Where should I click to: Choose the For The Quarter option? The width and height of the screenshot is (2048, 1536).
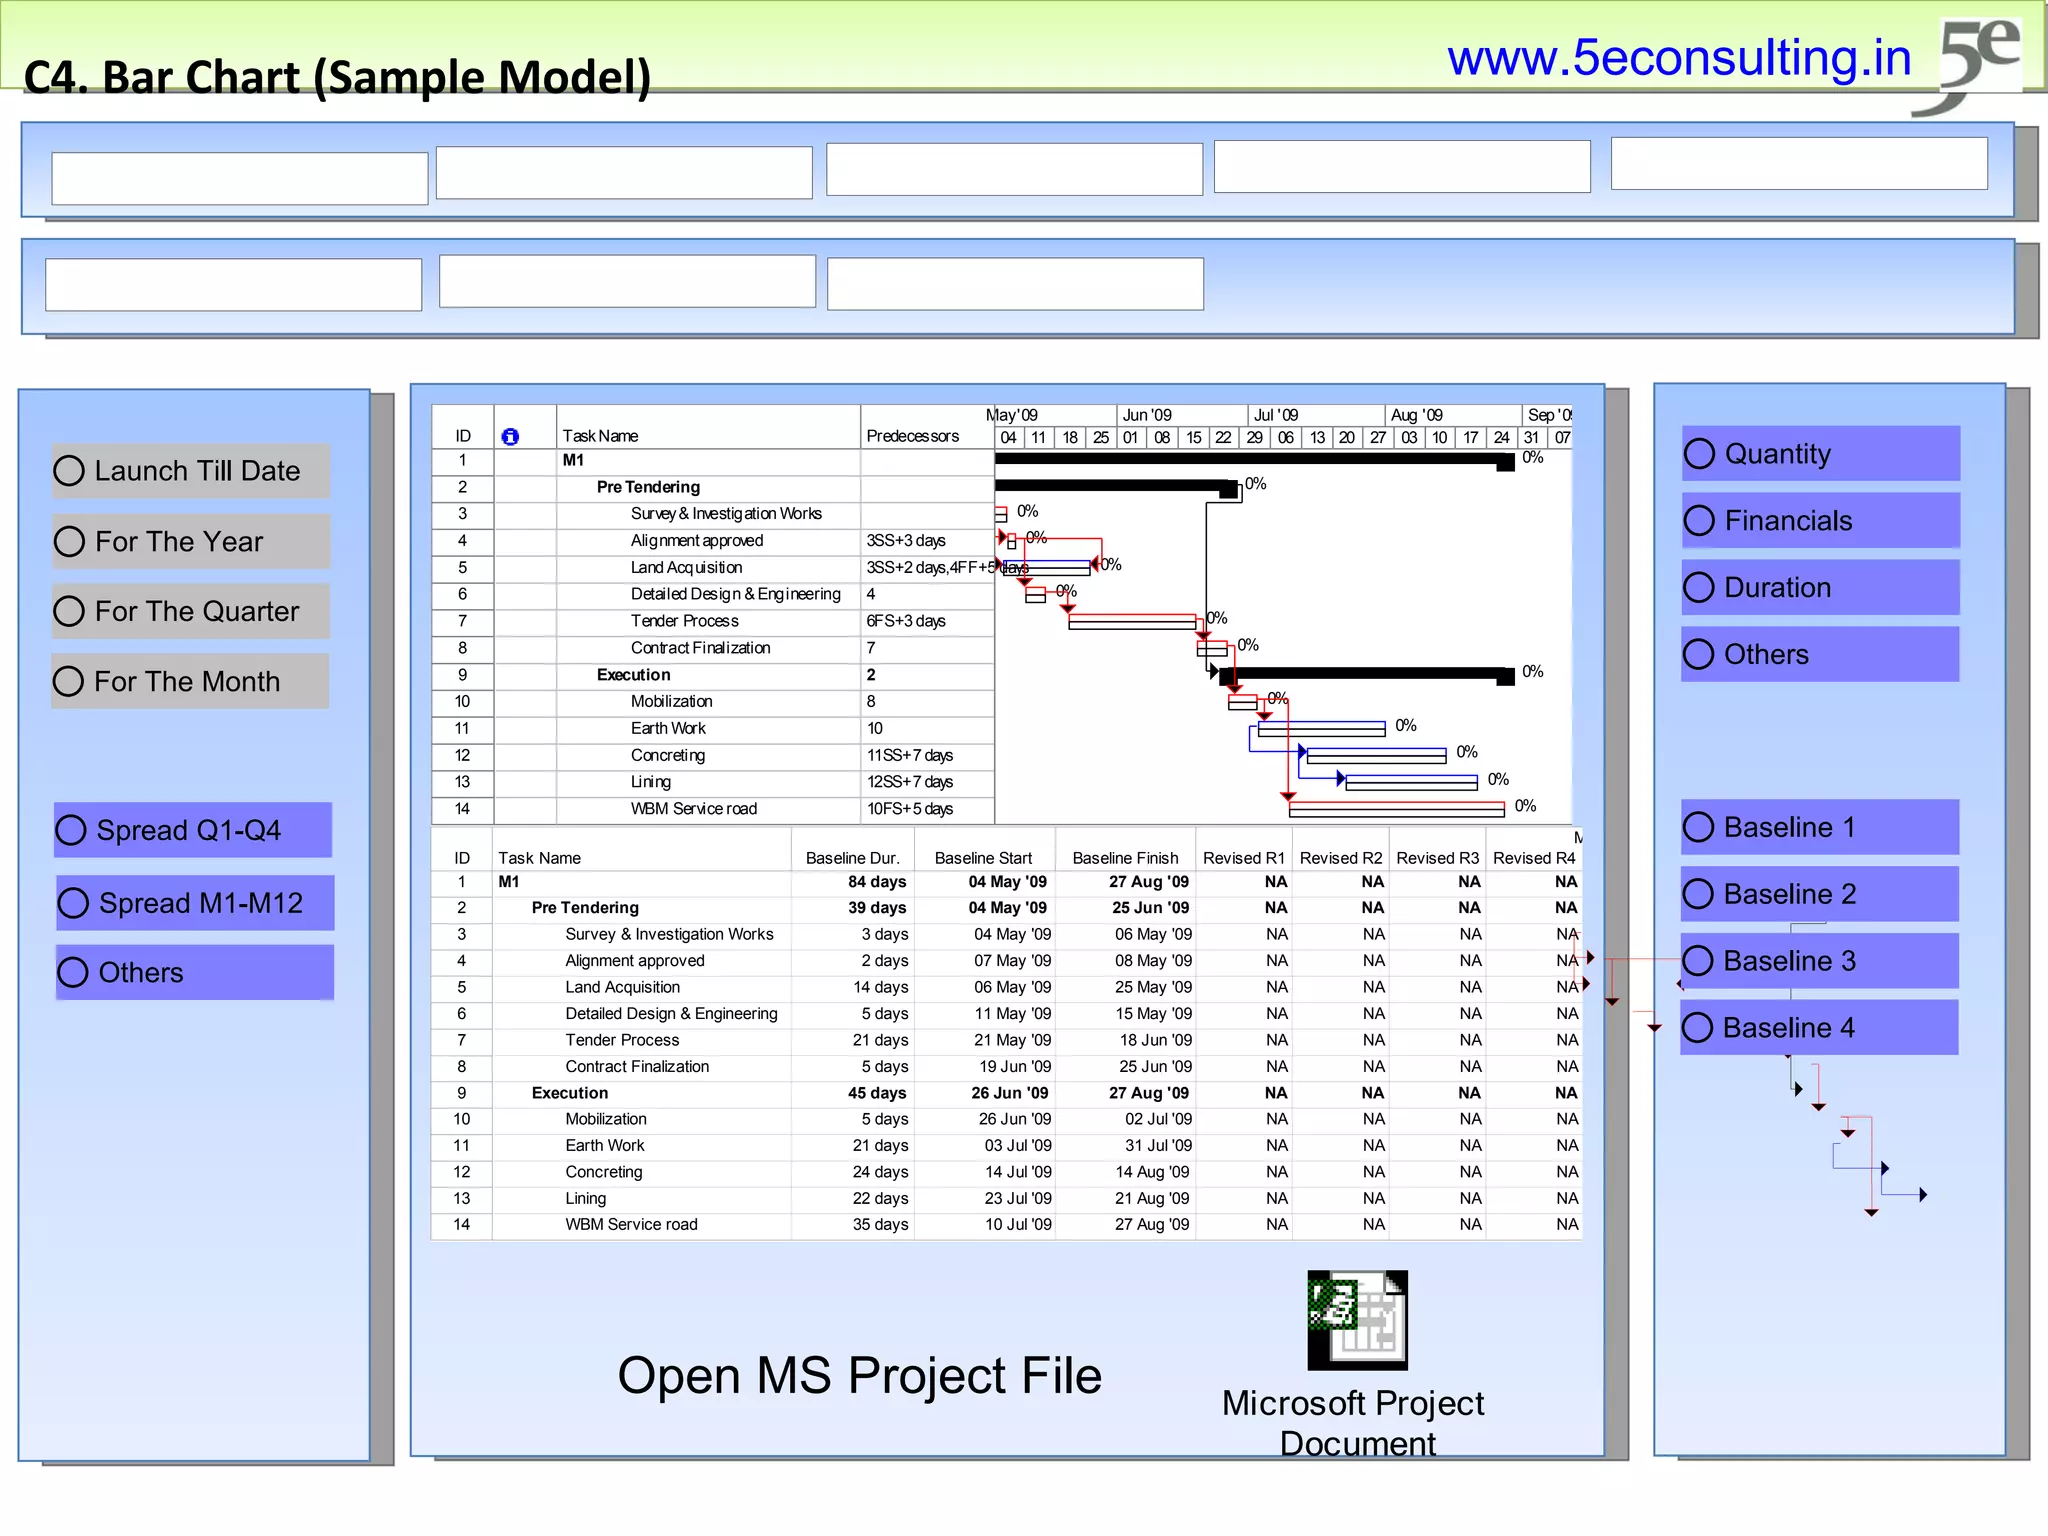tap(191, 611)
